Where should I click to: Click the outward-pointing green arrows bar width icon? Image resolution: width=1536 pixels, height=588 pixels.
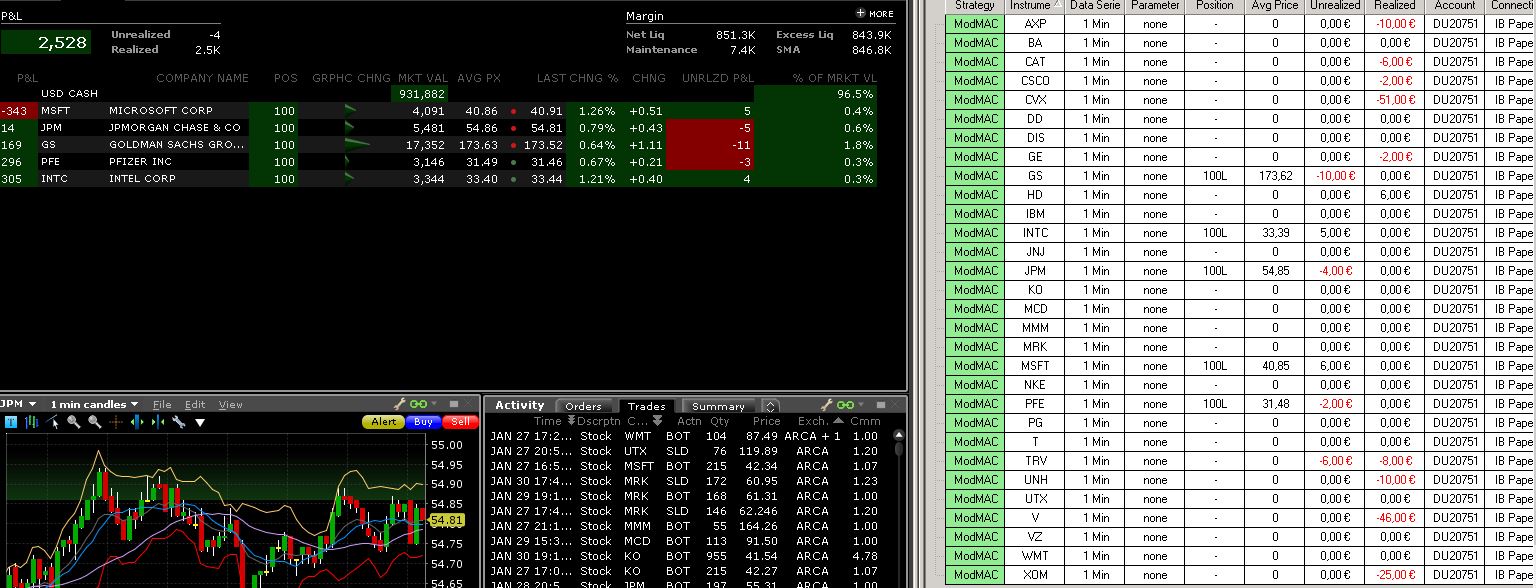(137, 422)
